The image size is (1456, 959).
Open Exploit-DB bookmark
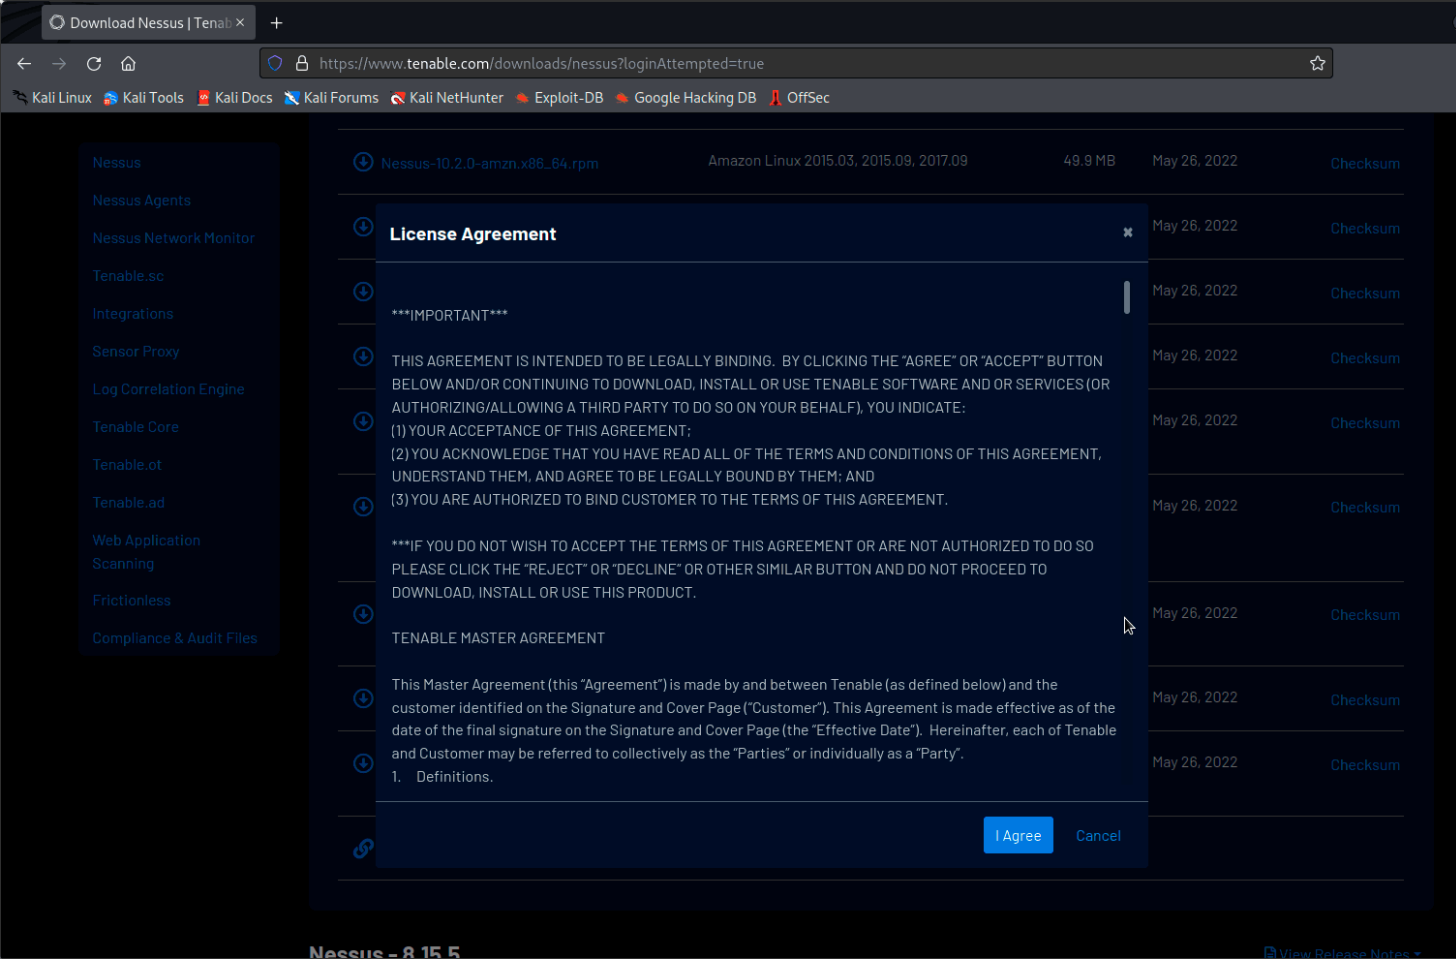click(559, 97)
